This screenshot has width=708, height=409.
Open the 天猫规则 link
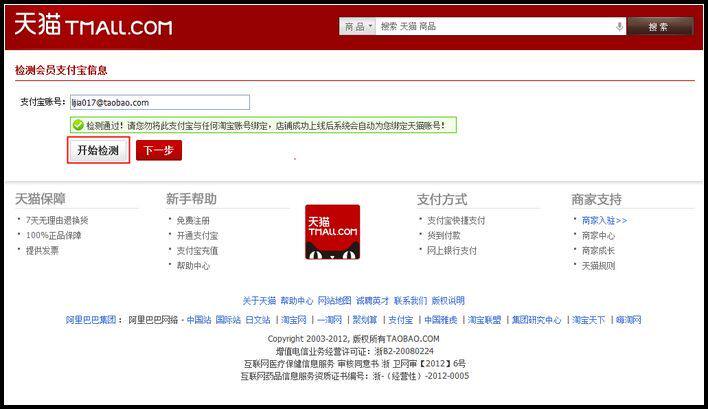point(598,266)
